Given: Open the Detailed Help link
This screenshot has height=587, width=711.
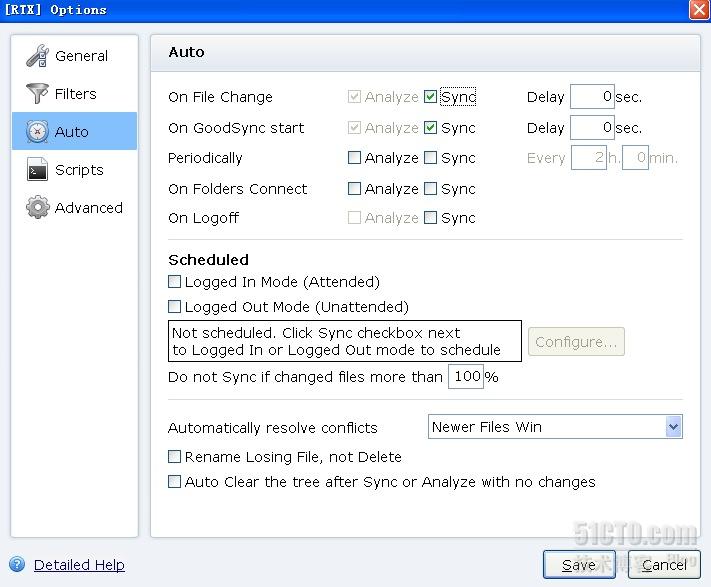Looking at the screenshot, I should point(79,565).
